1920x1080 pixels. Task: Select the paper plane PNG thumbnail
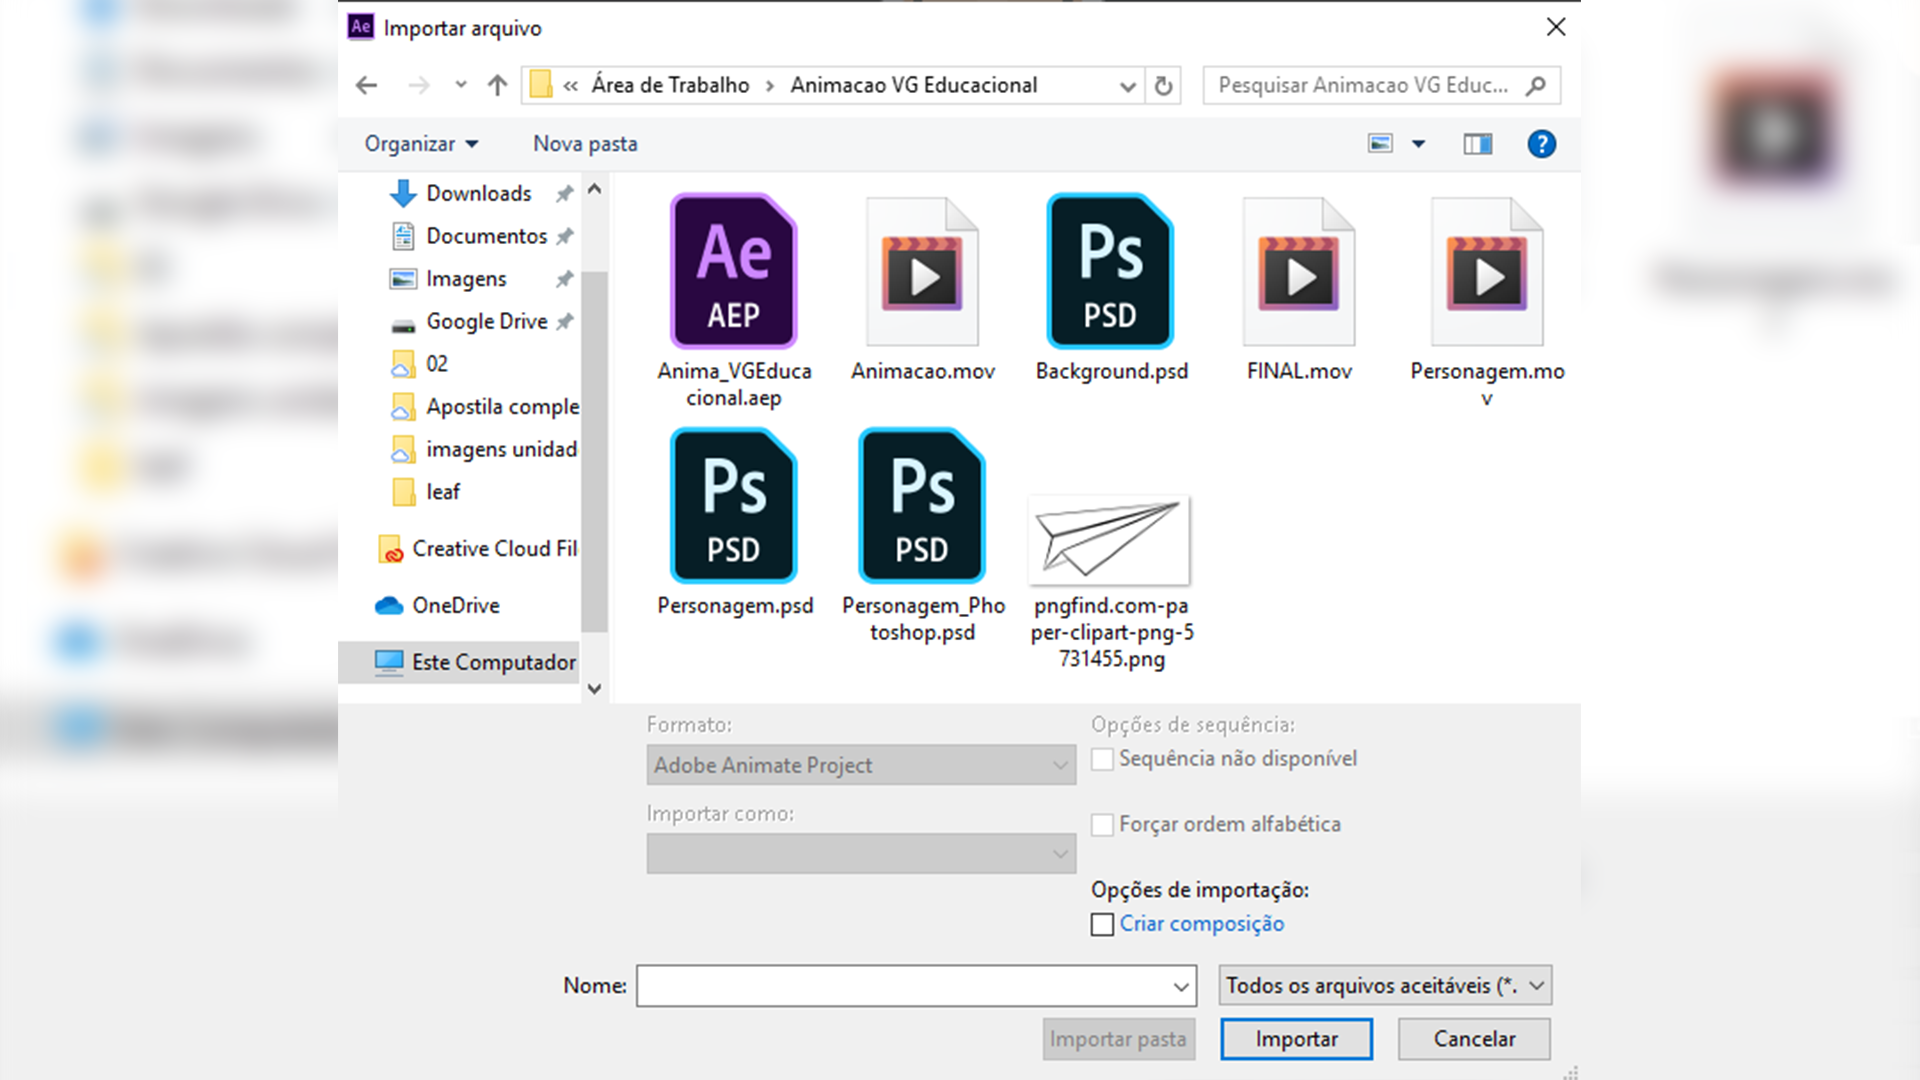point(1110,540)
